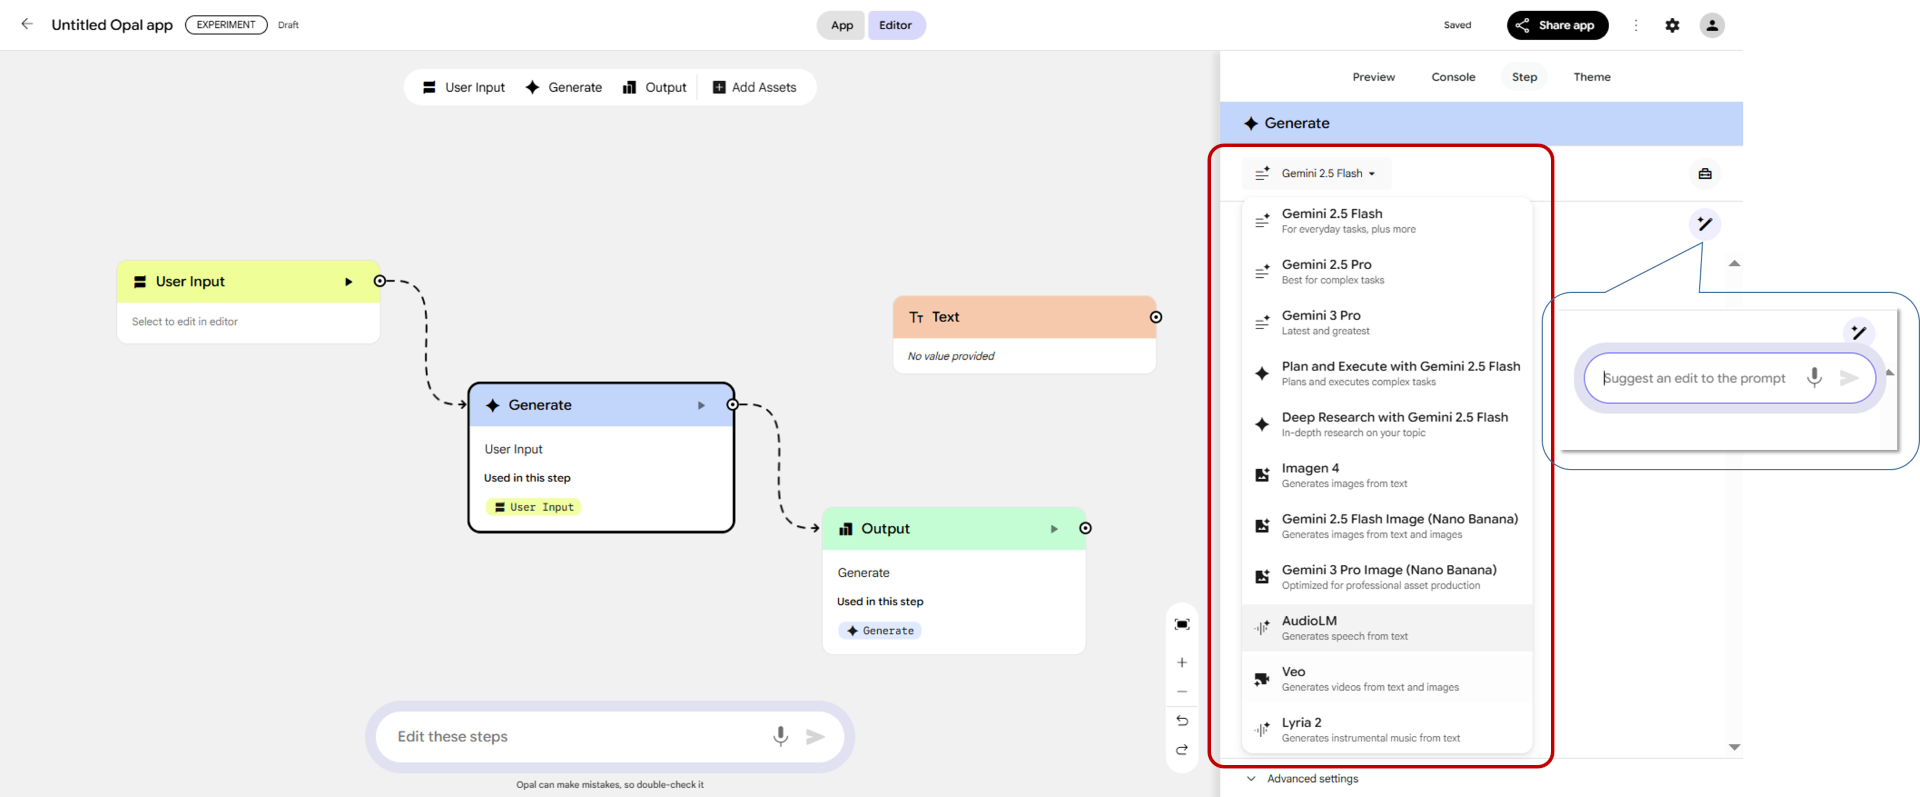Open the Gemini 2.5 Flash model dropdown
This screenshot has width=1920, height=797.
[x=1317, y=174]
